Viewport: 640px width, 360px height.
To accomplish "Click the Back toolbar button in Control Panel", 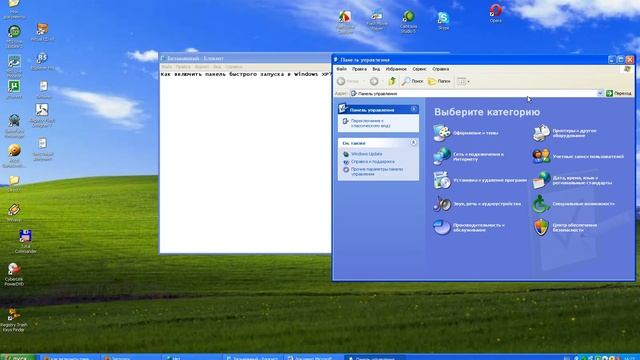I will click(x=348, y=81).
